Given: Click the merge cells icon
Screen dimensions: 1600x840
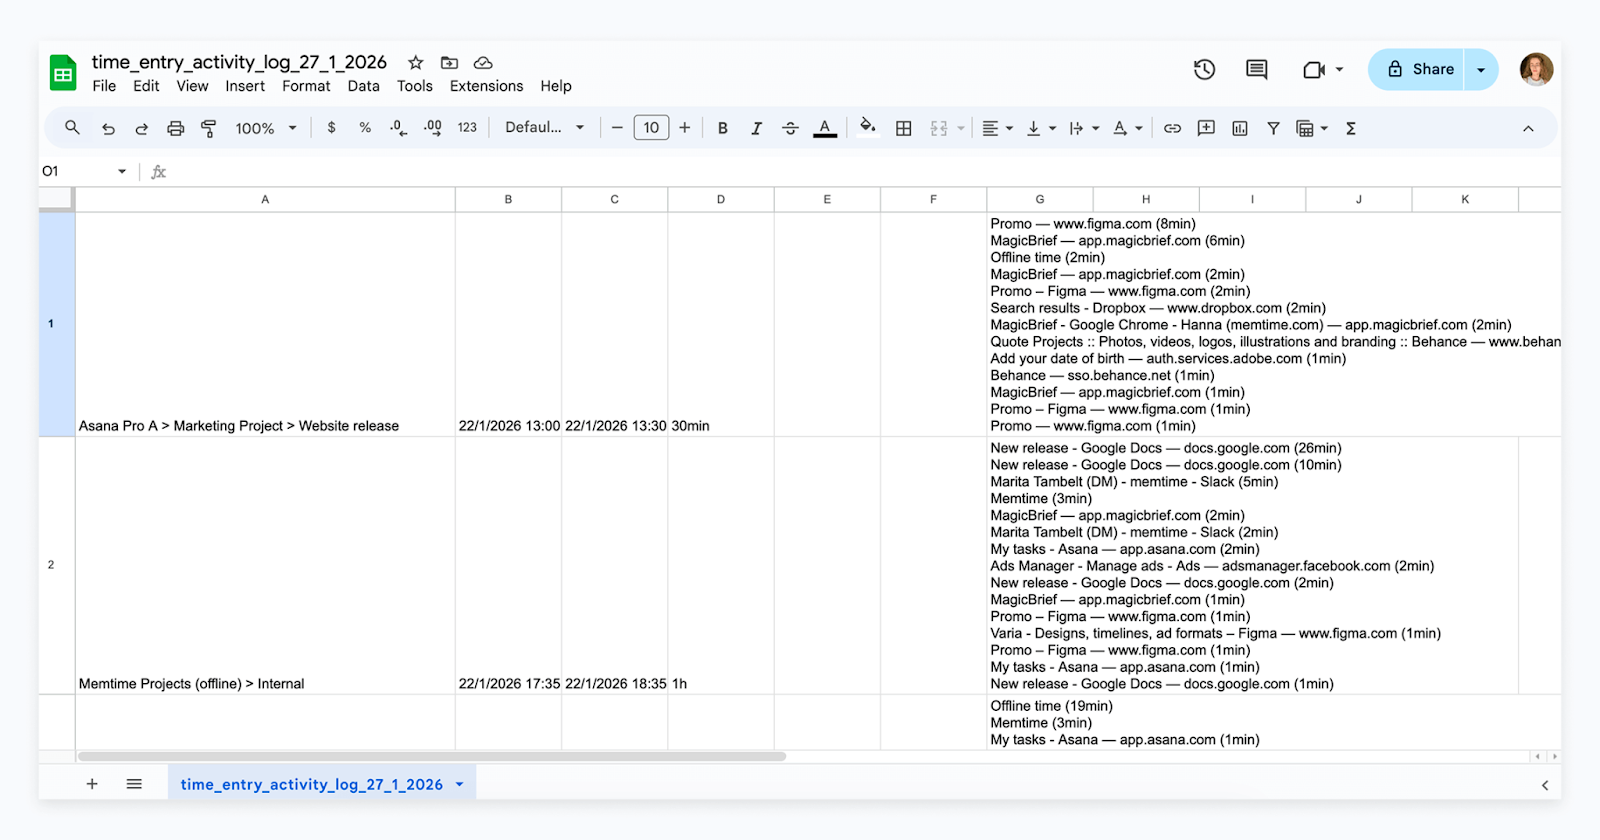Looking at the screenshot, I should pos(939,128).
